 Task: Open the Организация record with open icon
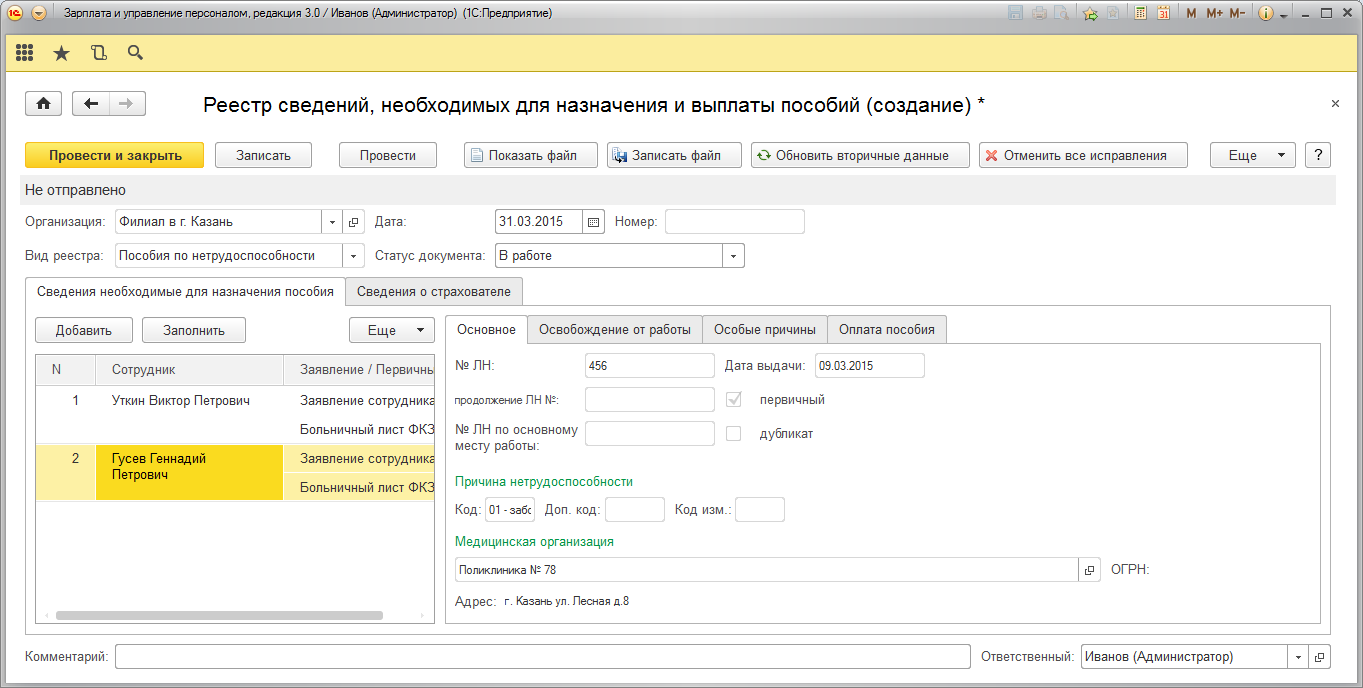click(353, 222)
